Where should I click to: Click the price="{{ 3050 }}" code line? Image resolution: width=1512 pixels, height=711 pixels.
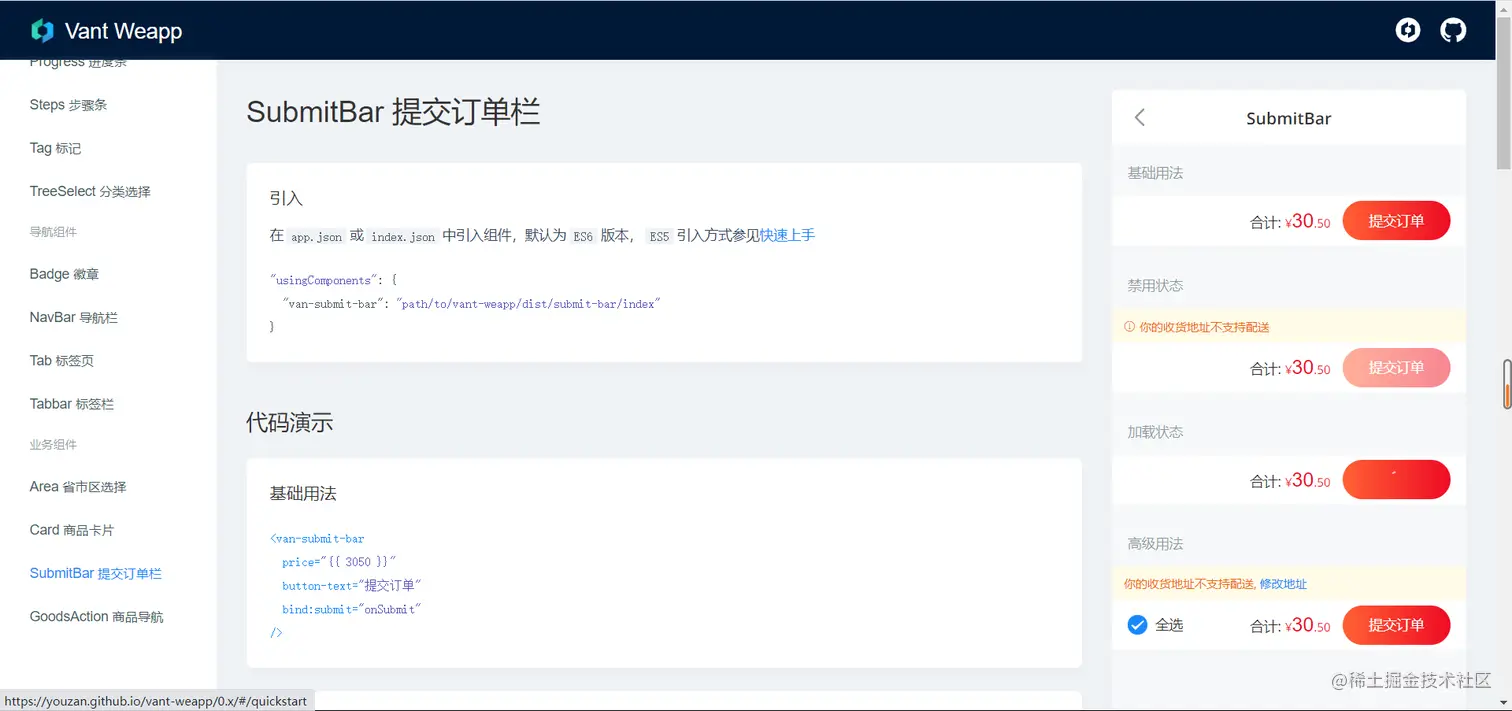point(339,563)
